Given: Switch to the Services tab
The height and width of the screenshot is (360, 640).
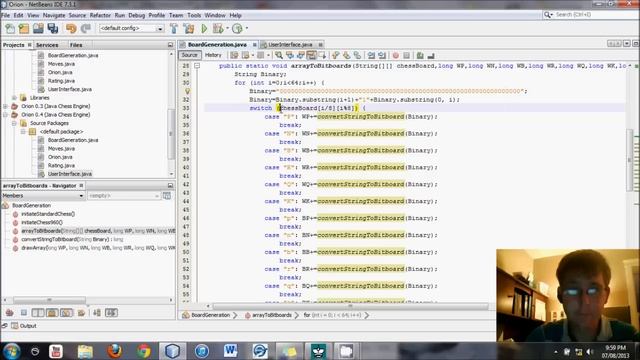Looking at the screenshot, I should (x=47, y=45).
